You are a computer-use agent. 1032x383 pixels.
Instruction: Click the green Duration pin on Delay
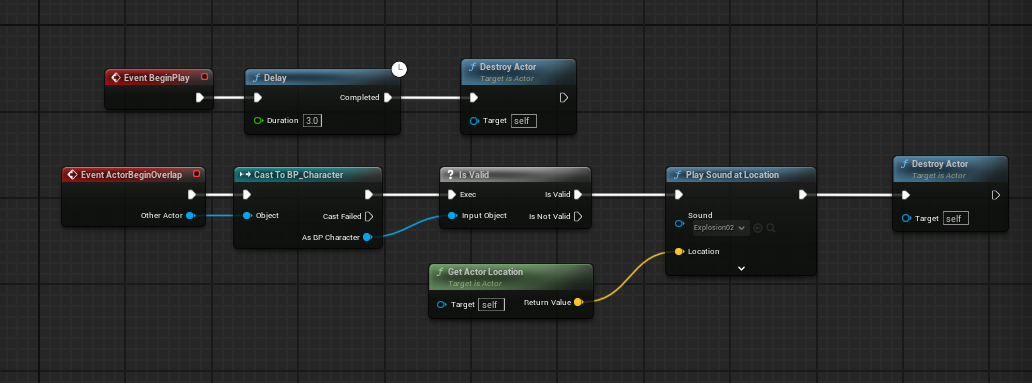[258, 120]
